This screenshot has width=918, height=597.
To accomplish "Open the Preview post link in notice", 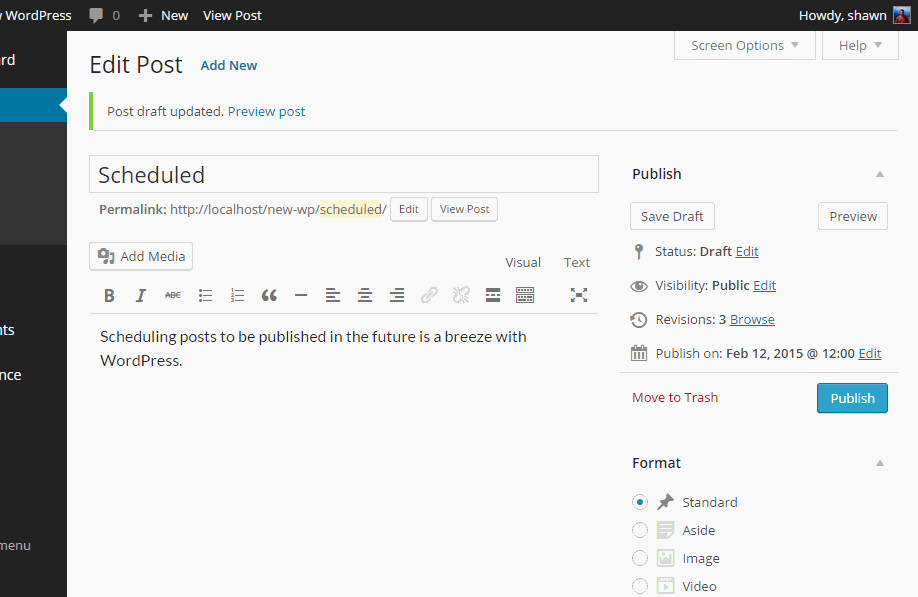I will point(266,112).
